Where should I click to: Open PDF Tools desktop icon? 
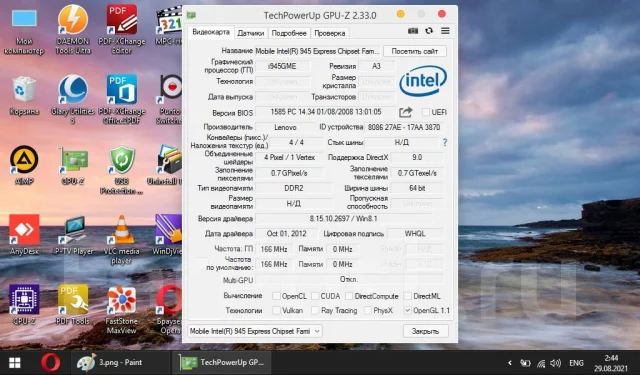pyautogui.click(x=73, y=304)
